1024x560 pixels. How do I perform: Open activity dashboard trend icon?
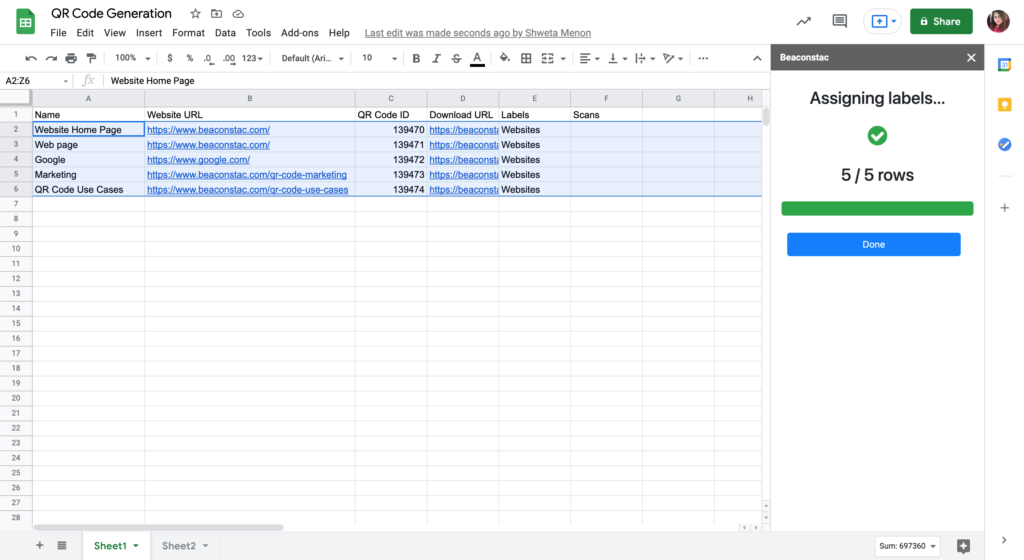tap(803, 22)
